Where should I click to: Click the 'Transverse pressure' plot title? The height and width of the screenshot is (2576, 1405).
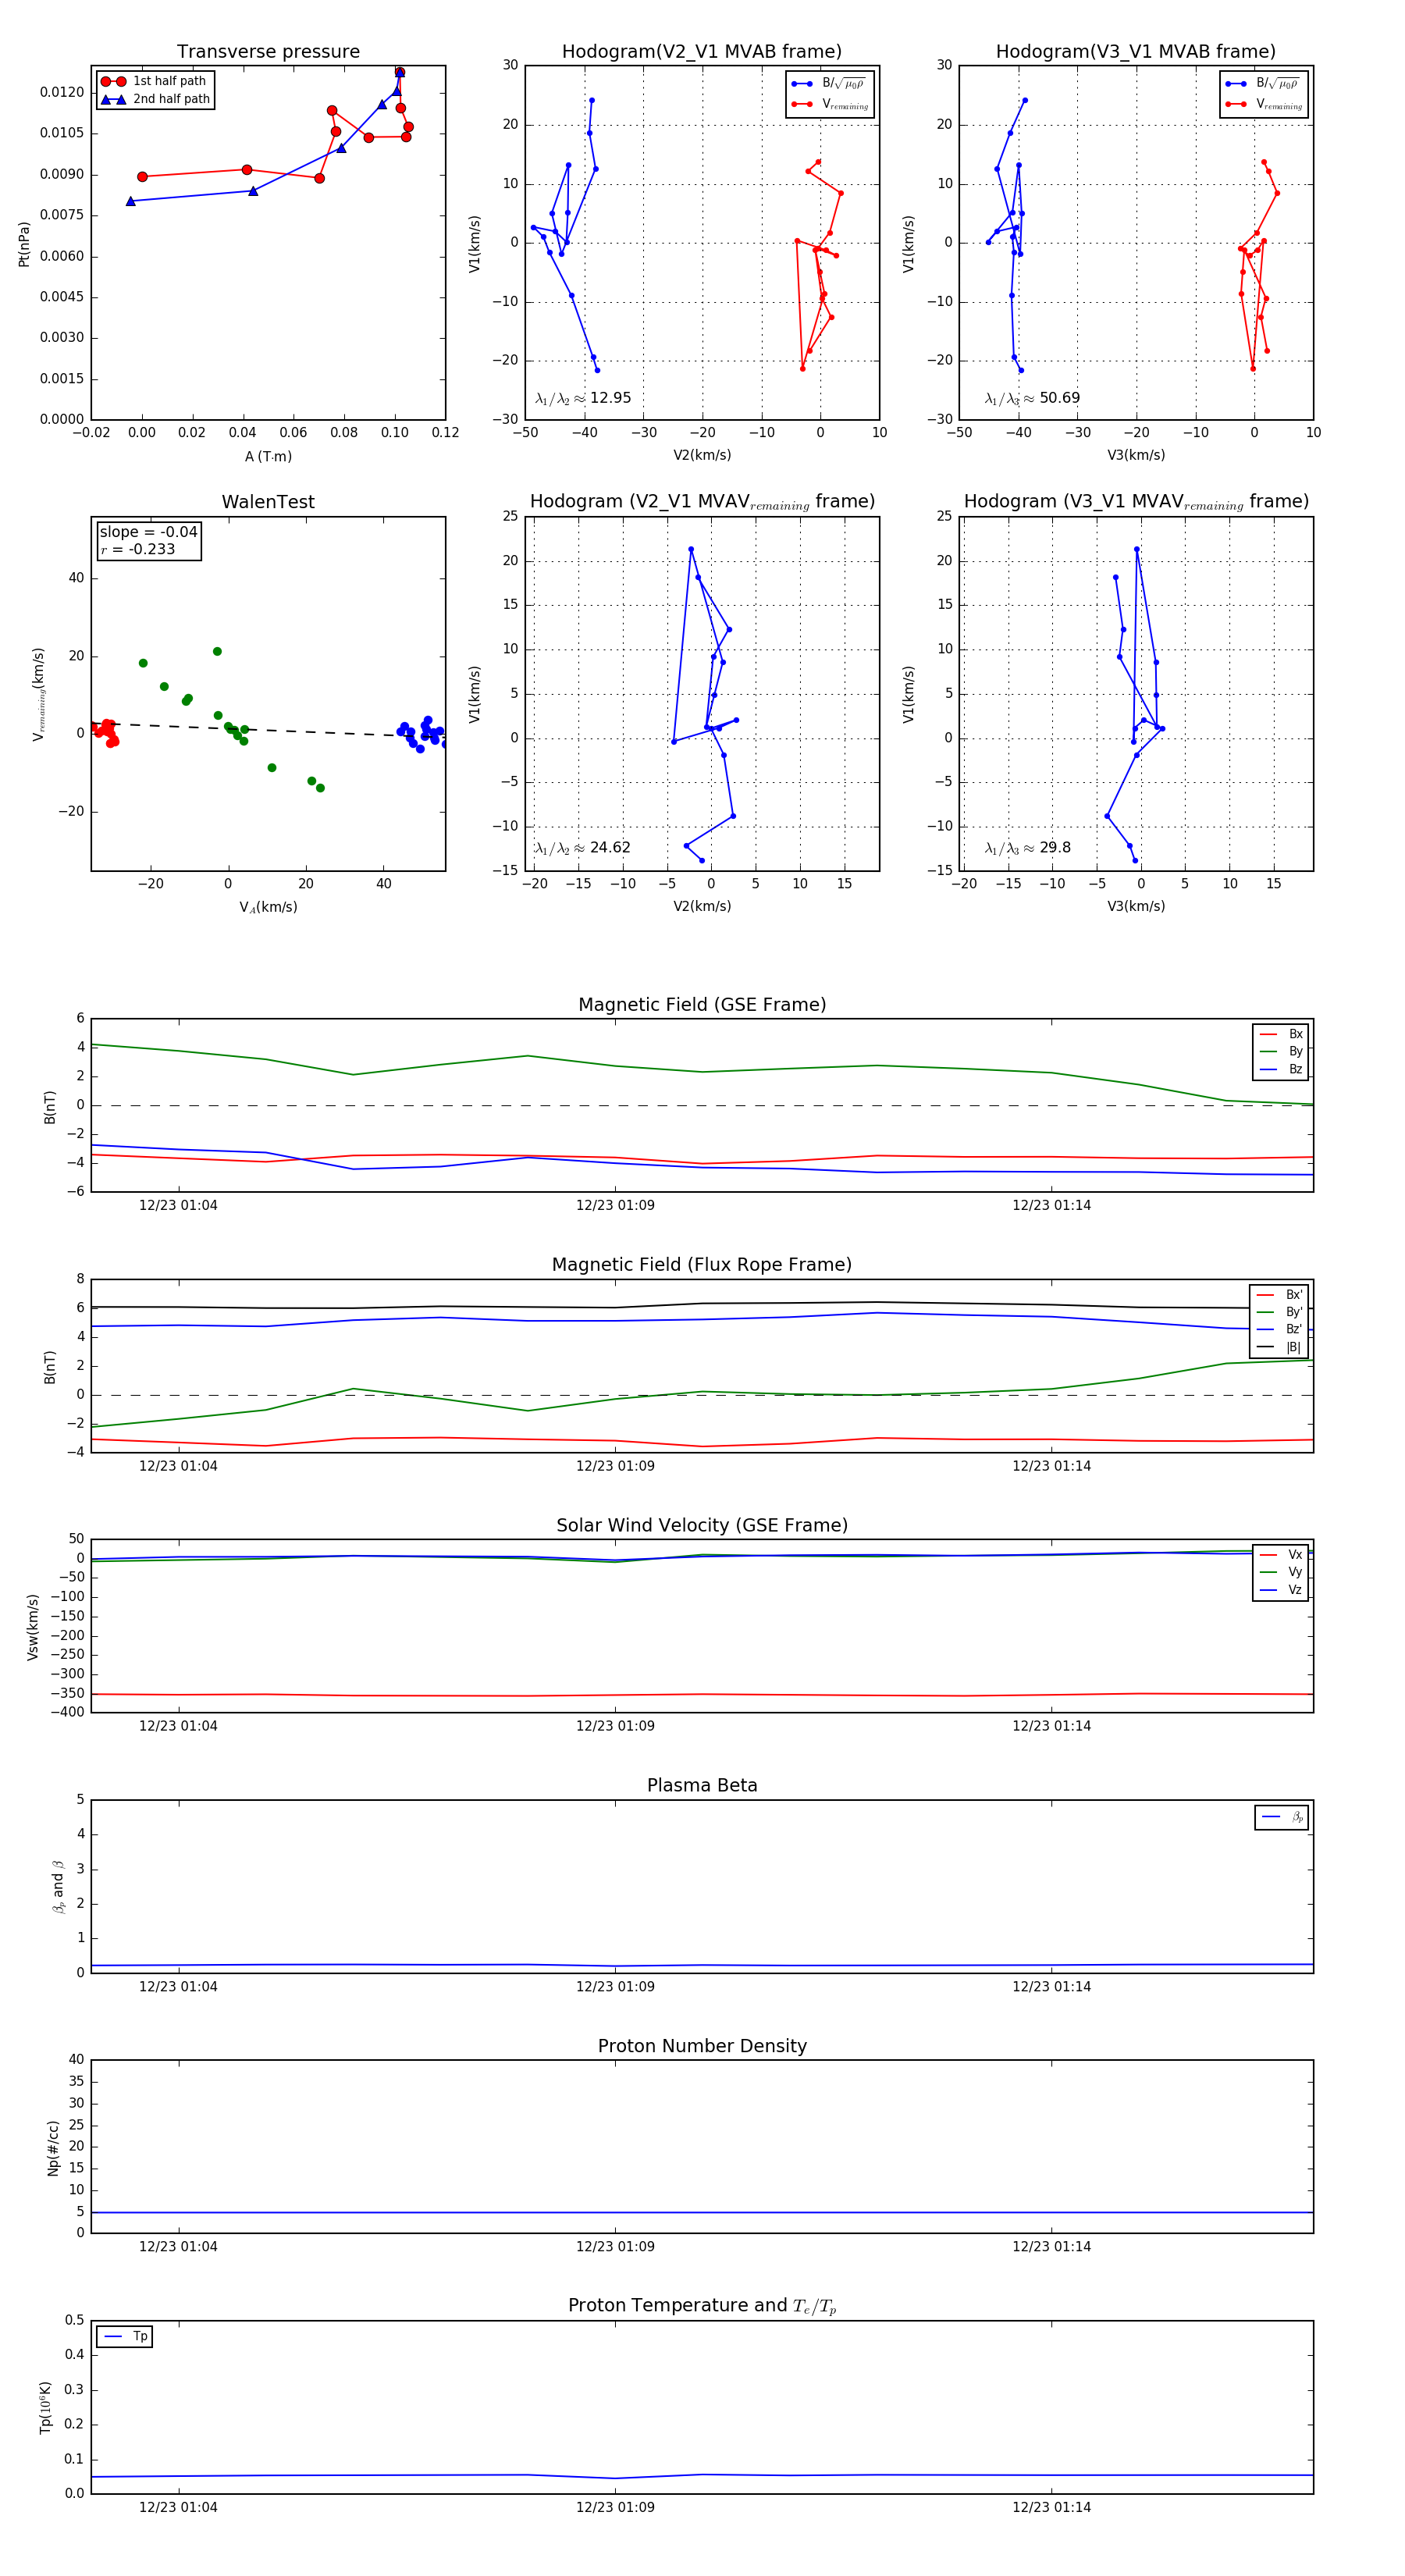pos(268,52)
